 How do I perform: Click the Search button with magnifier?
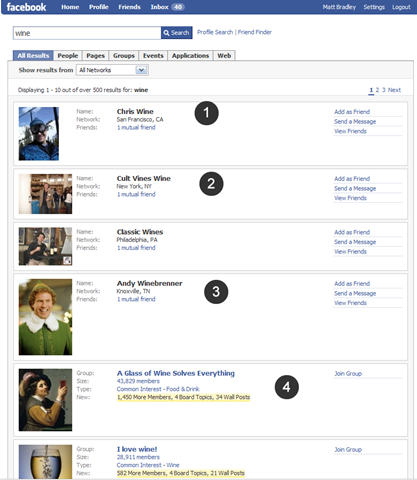[177, 33]
